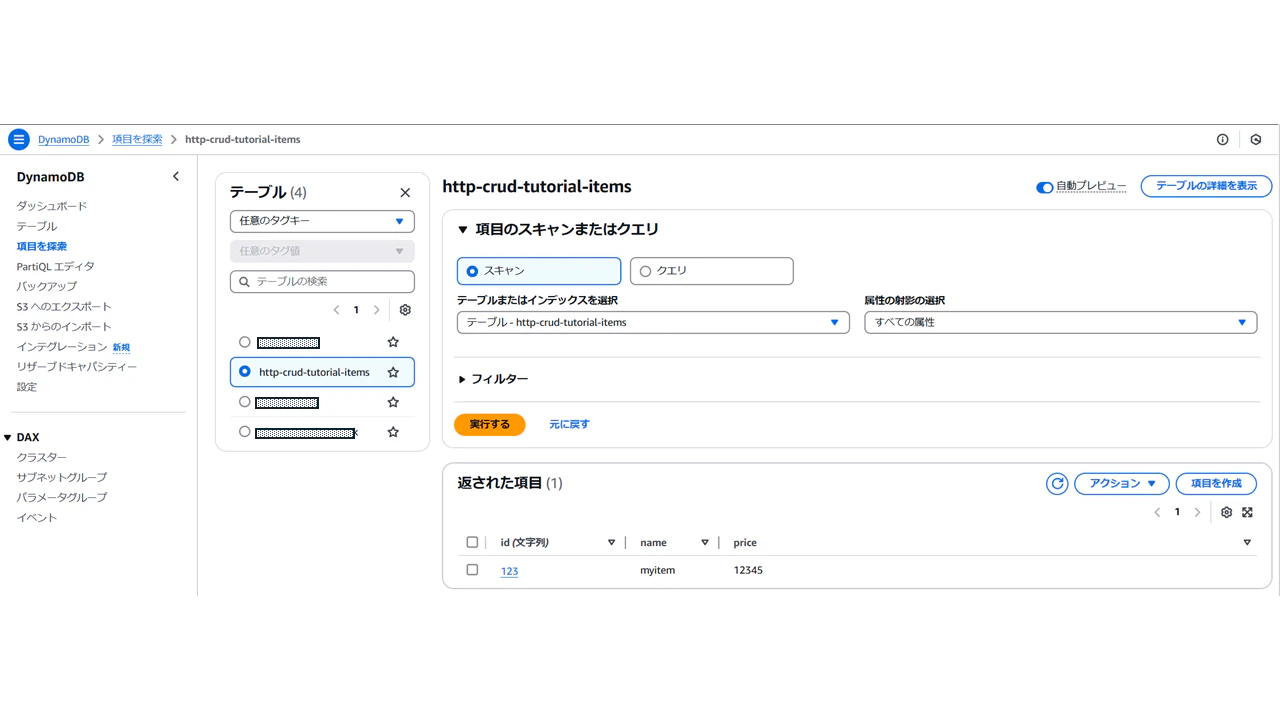
Task: Select the http-crud-tutorial-items table radio button
Action: pyautogui.click(x=245, y=372)
